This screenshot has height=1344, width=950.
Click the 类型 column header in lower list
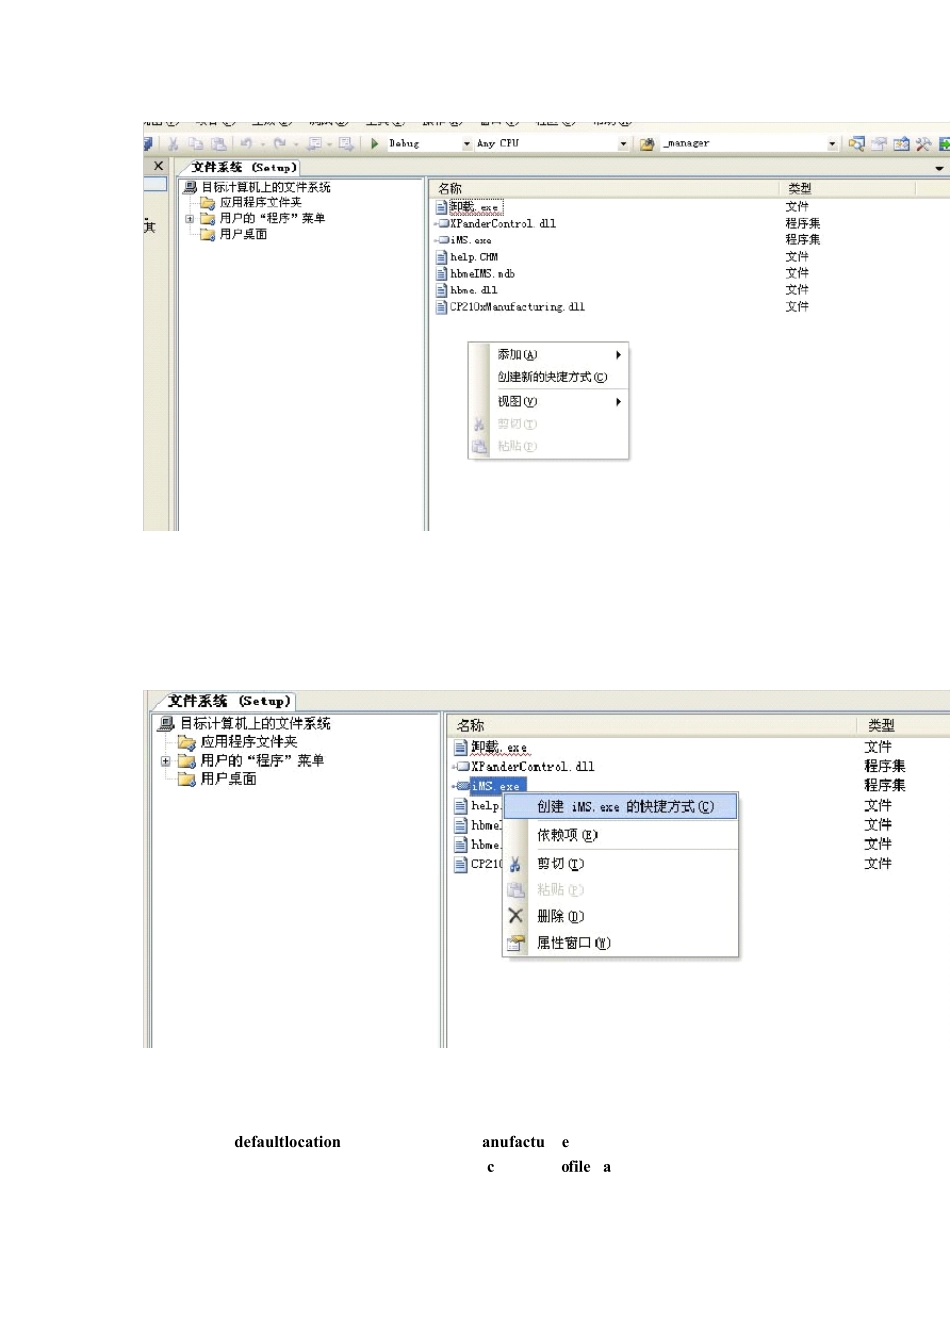click(x=881, y=725)
